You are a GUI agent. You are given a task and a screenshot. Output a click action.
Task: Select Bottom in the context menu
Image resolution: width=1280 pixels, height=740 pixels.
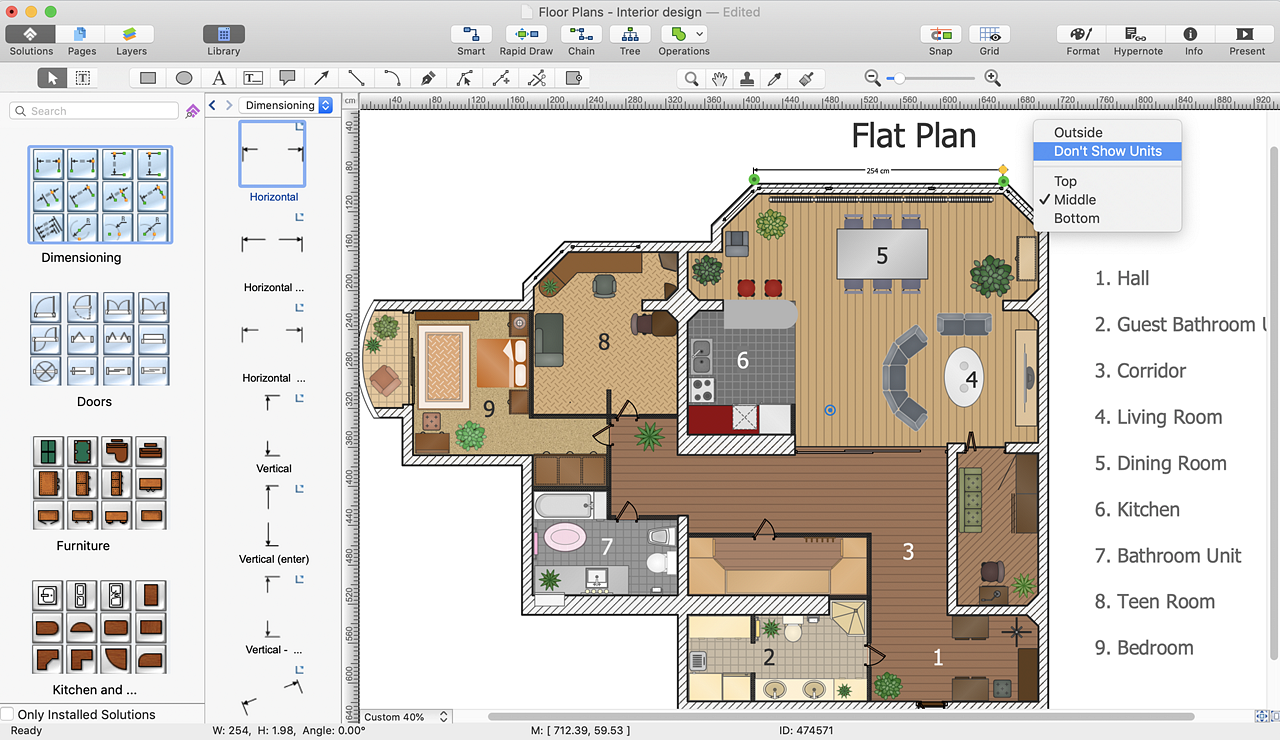click(1107, 218)
